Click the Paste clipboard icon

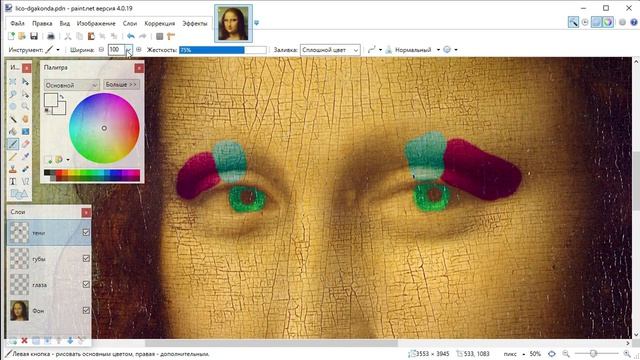tap(91, 36)
